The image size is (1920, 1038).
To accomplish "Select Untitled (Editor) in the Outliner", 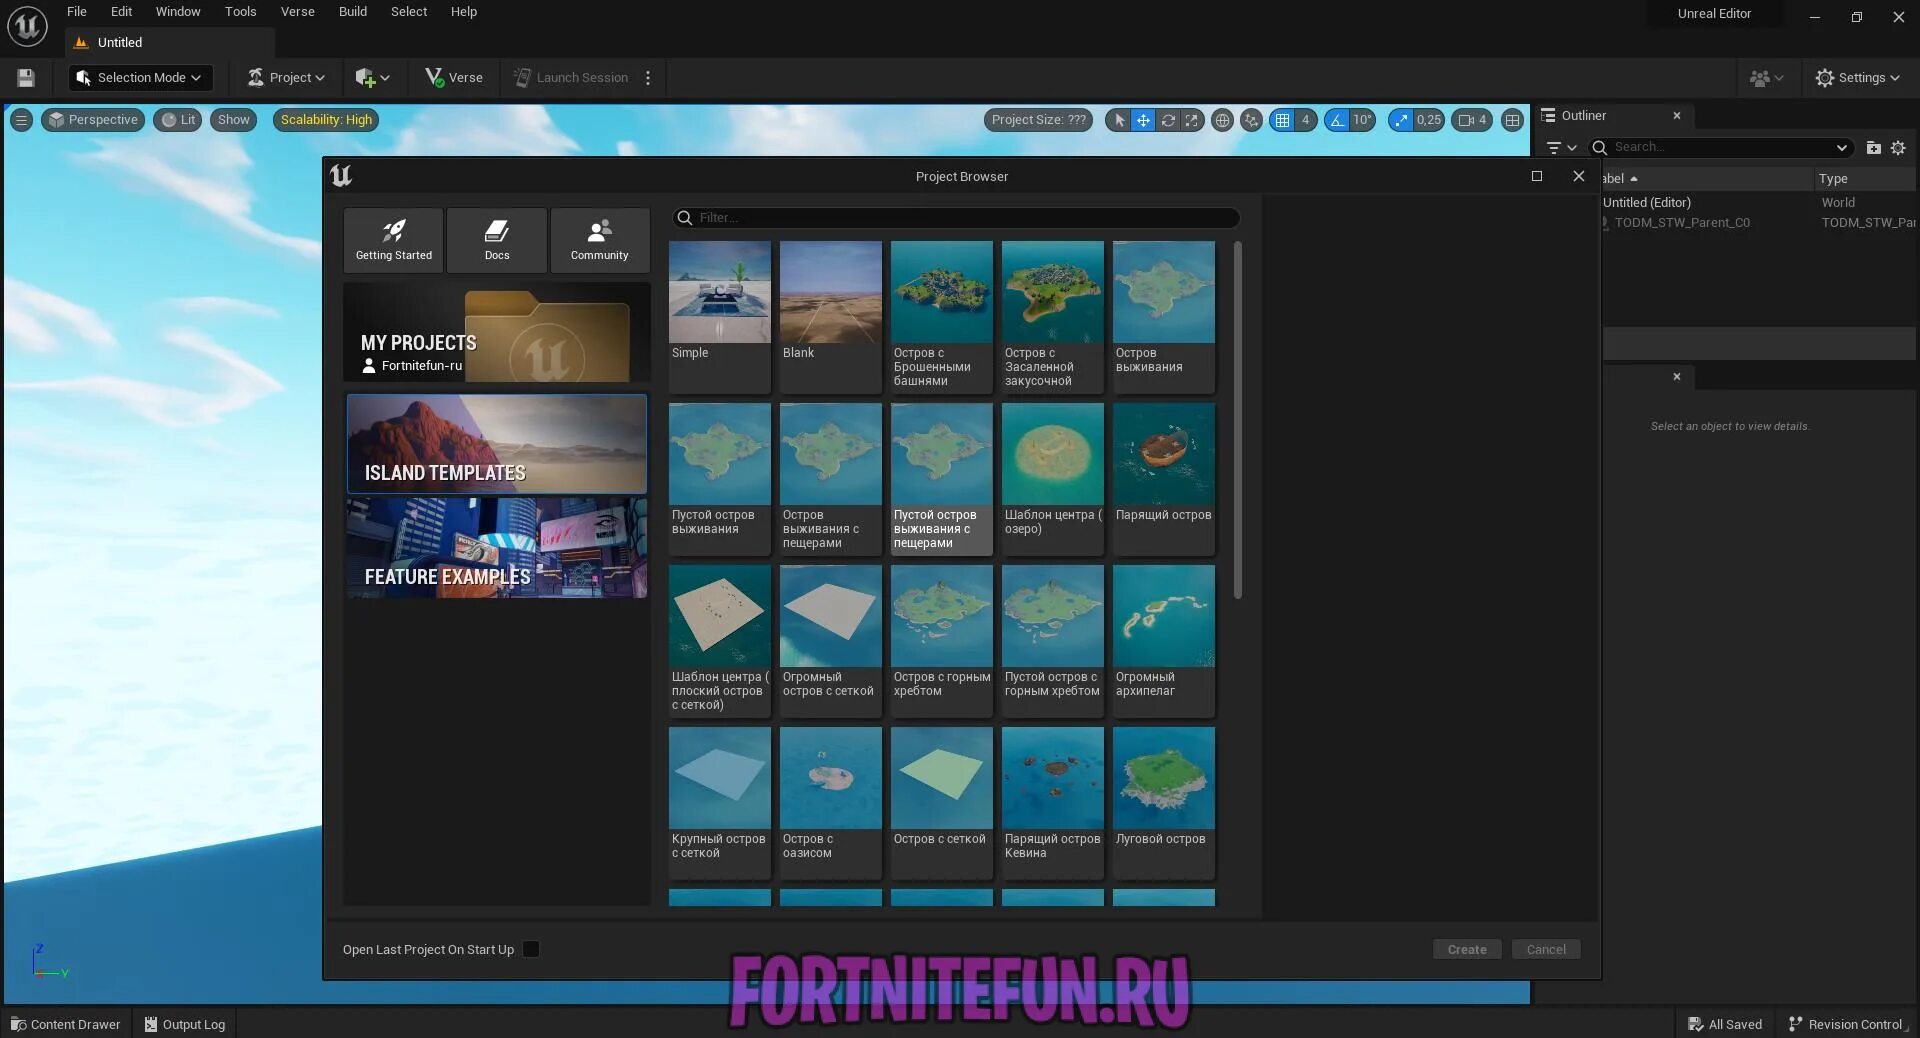I will click(1647, 203).
